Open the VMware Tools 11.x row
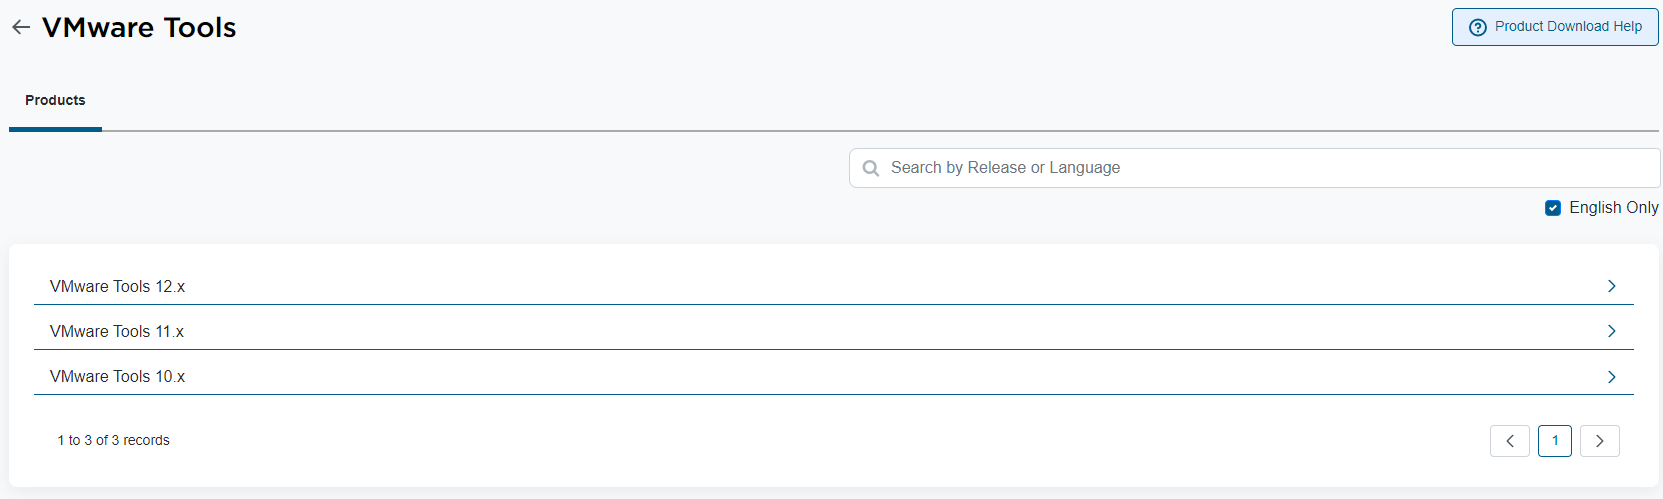Viewport: 1663px width, 499px height. coord(117,332)
